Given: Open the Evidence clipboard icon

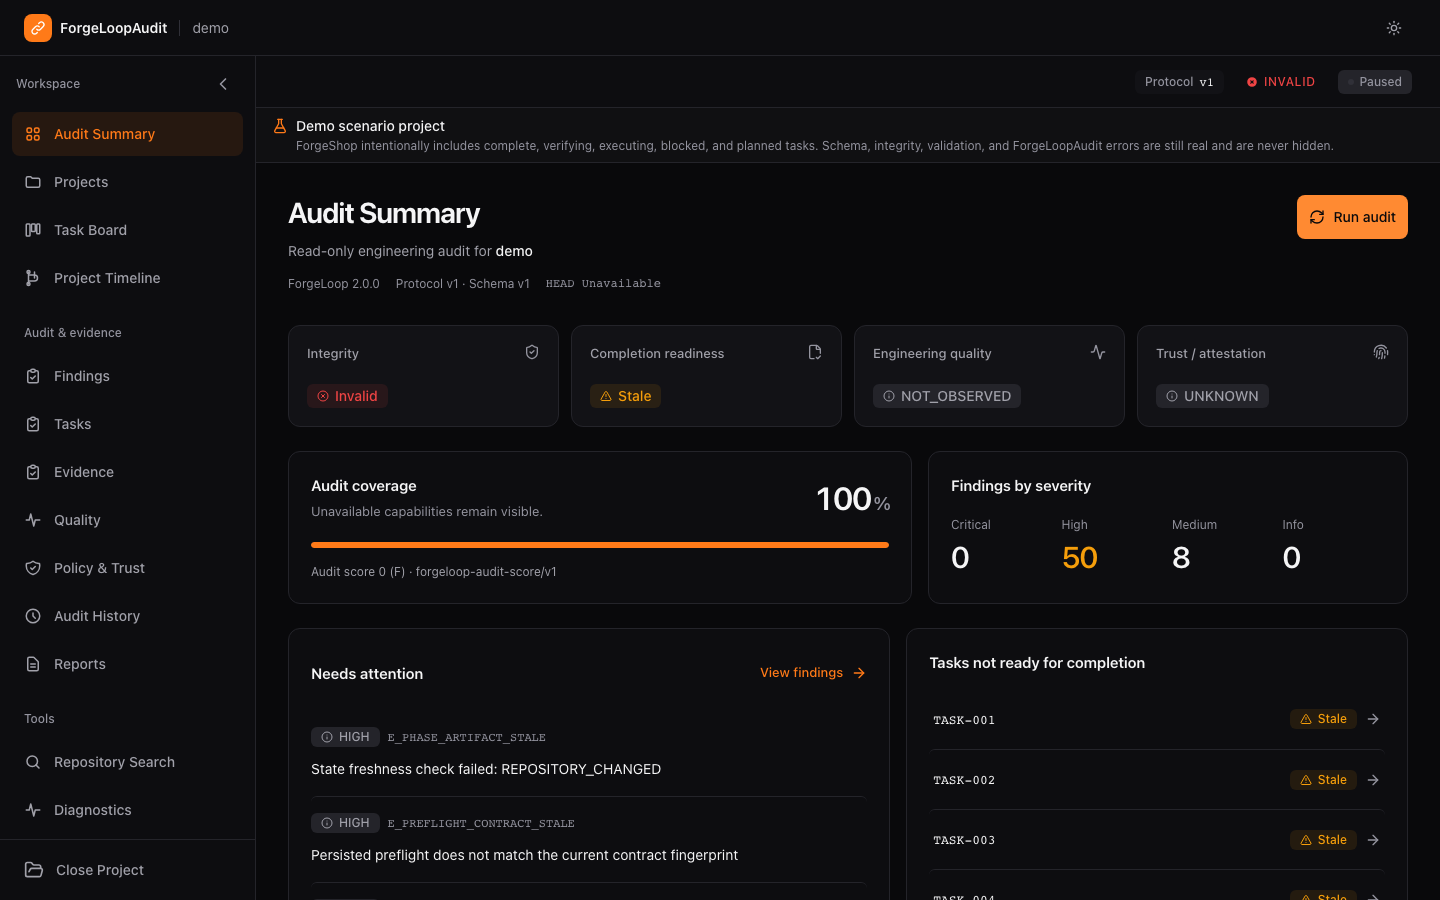Looking at the screenshot, I should click(33, 472).
